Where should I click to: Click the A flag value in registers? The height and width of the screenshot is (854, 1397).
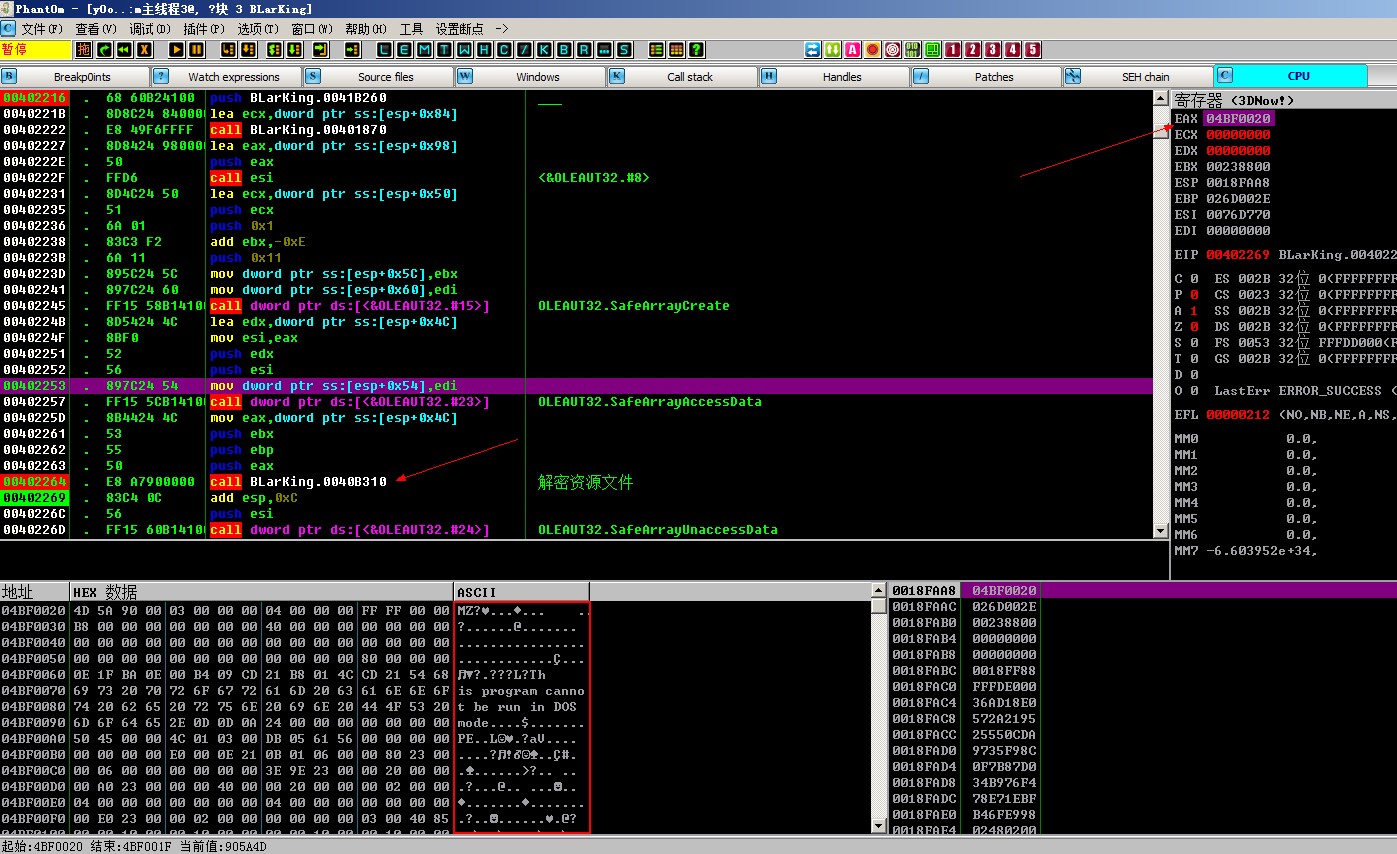[1194, 311]
